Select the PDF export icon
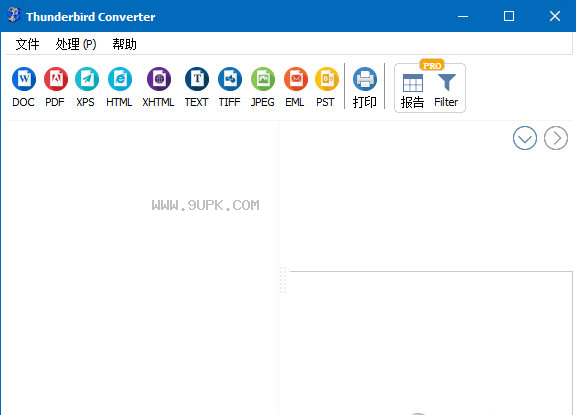 point(55,87)
